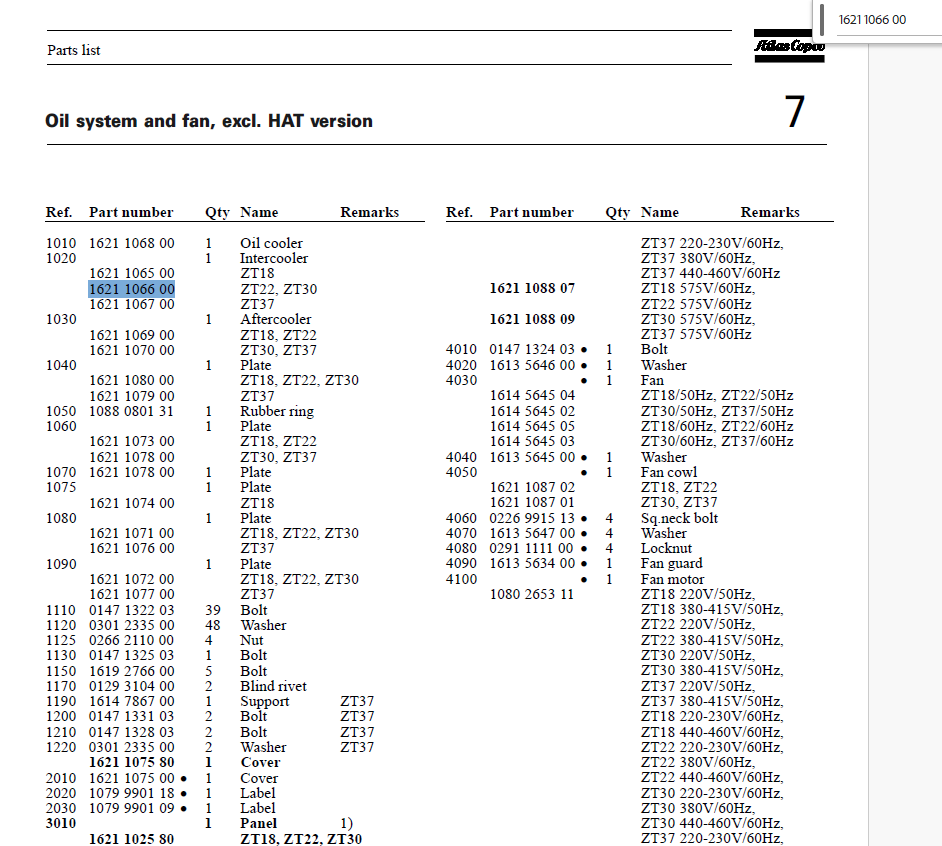Click the 'Fan guard' name entry

click(x=672, y=564)
